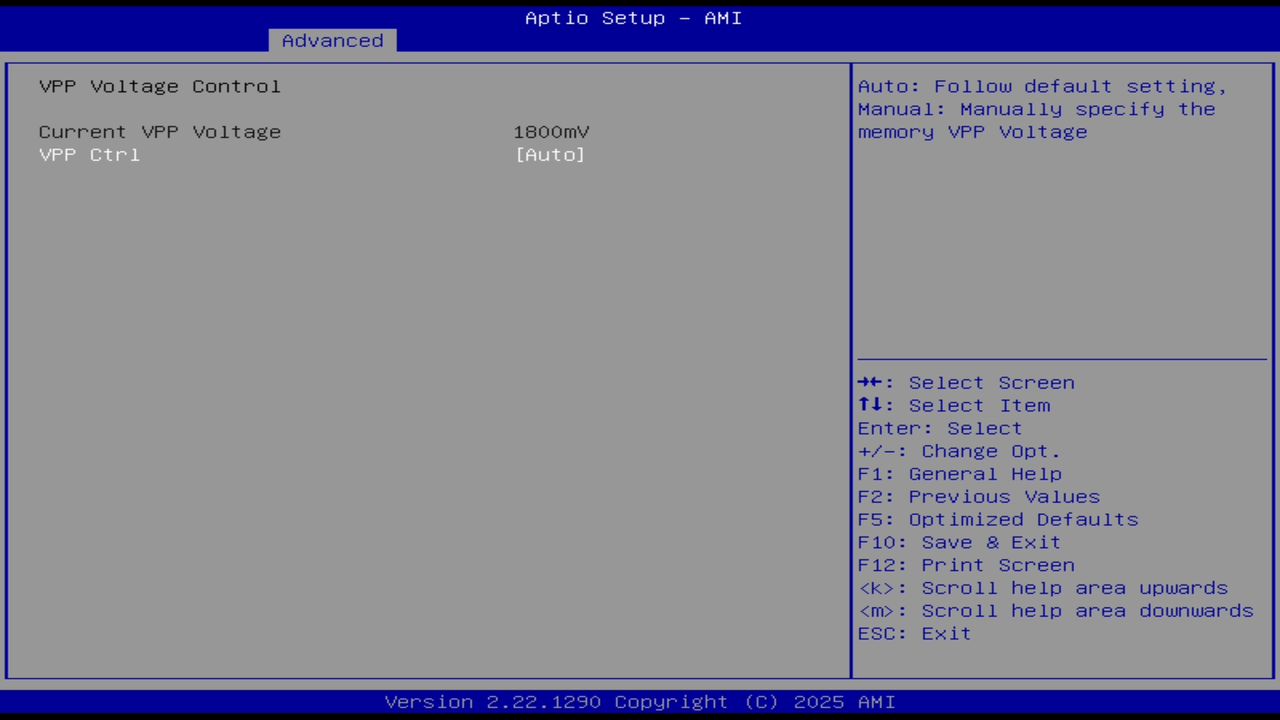Click ESC Exit option
The height and width of the screenshot is (720, 1280).
913,633
